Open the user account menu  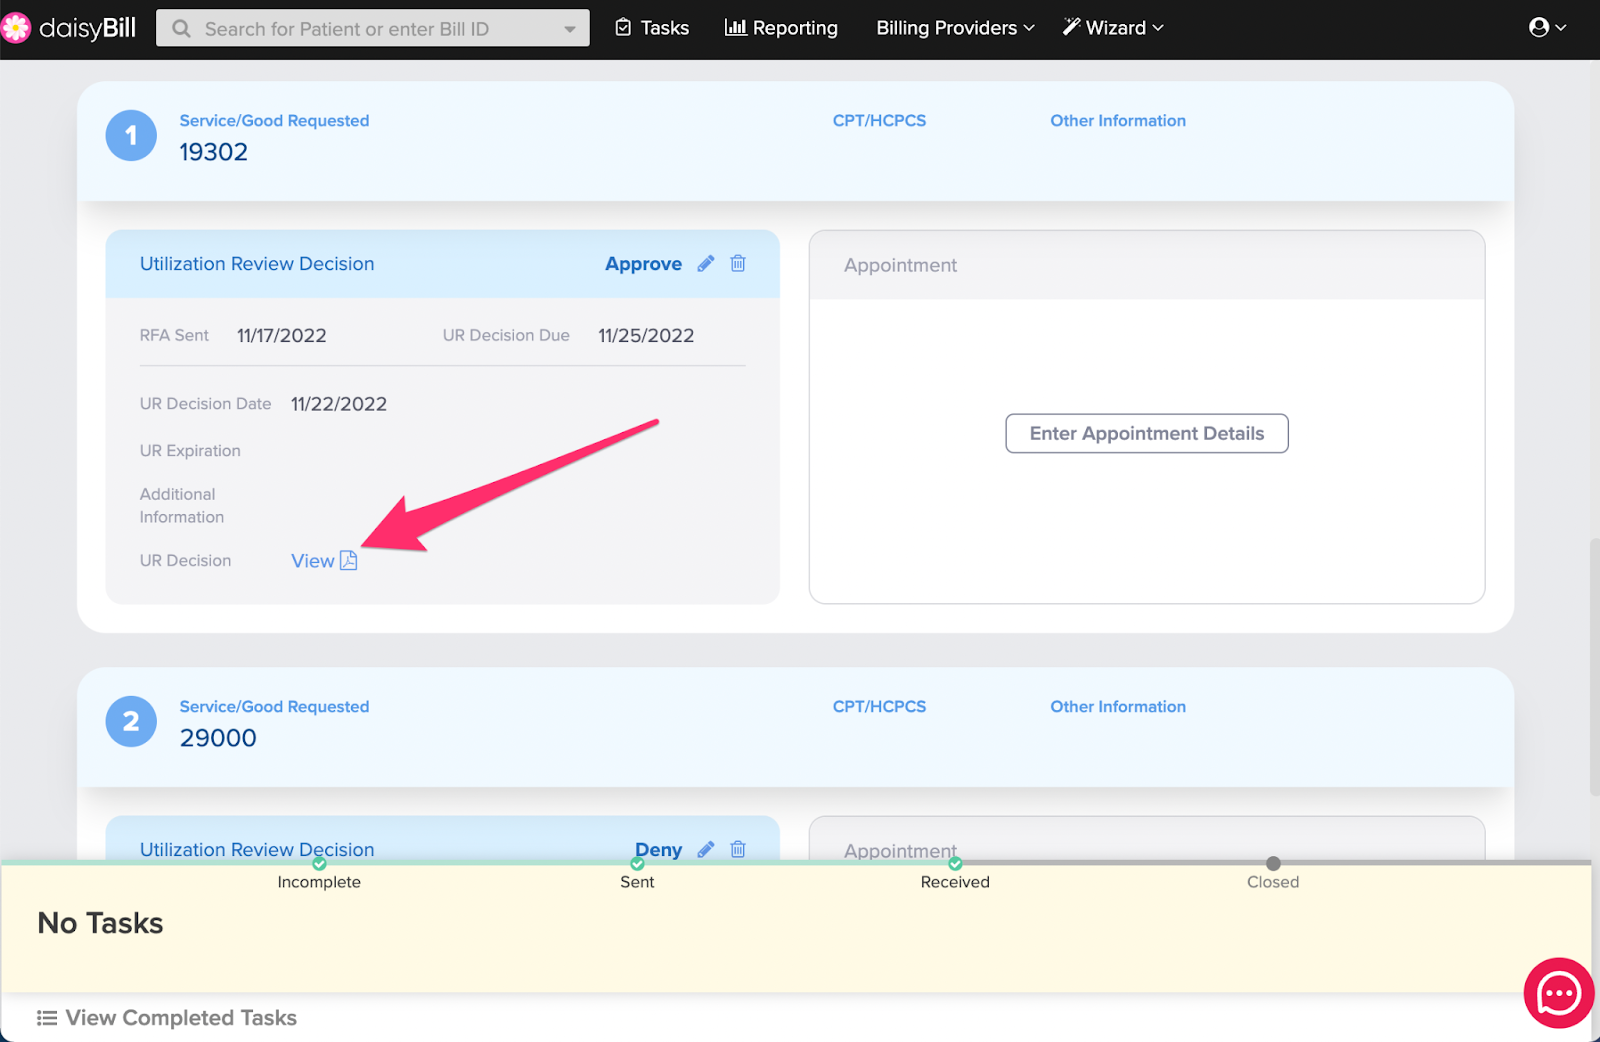point(1547,28)
